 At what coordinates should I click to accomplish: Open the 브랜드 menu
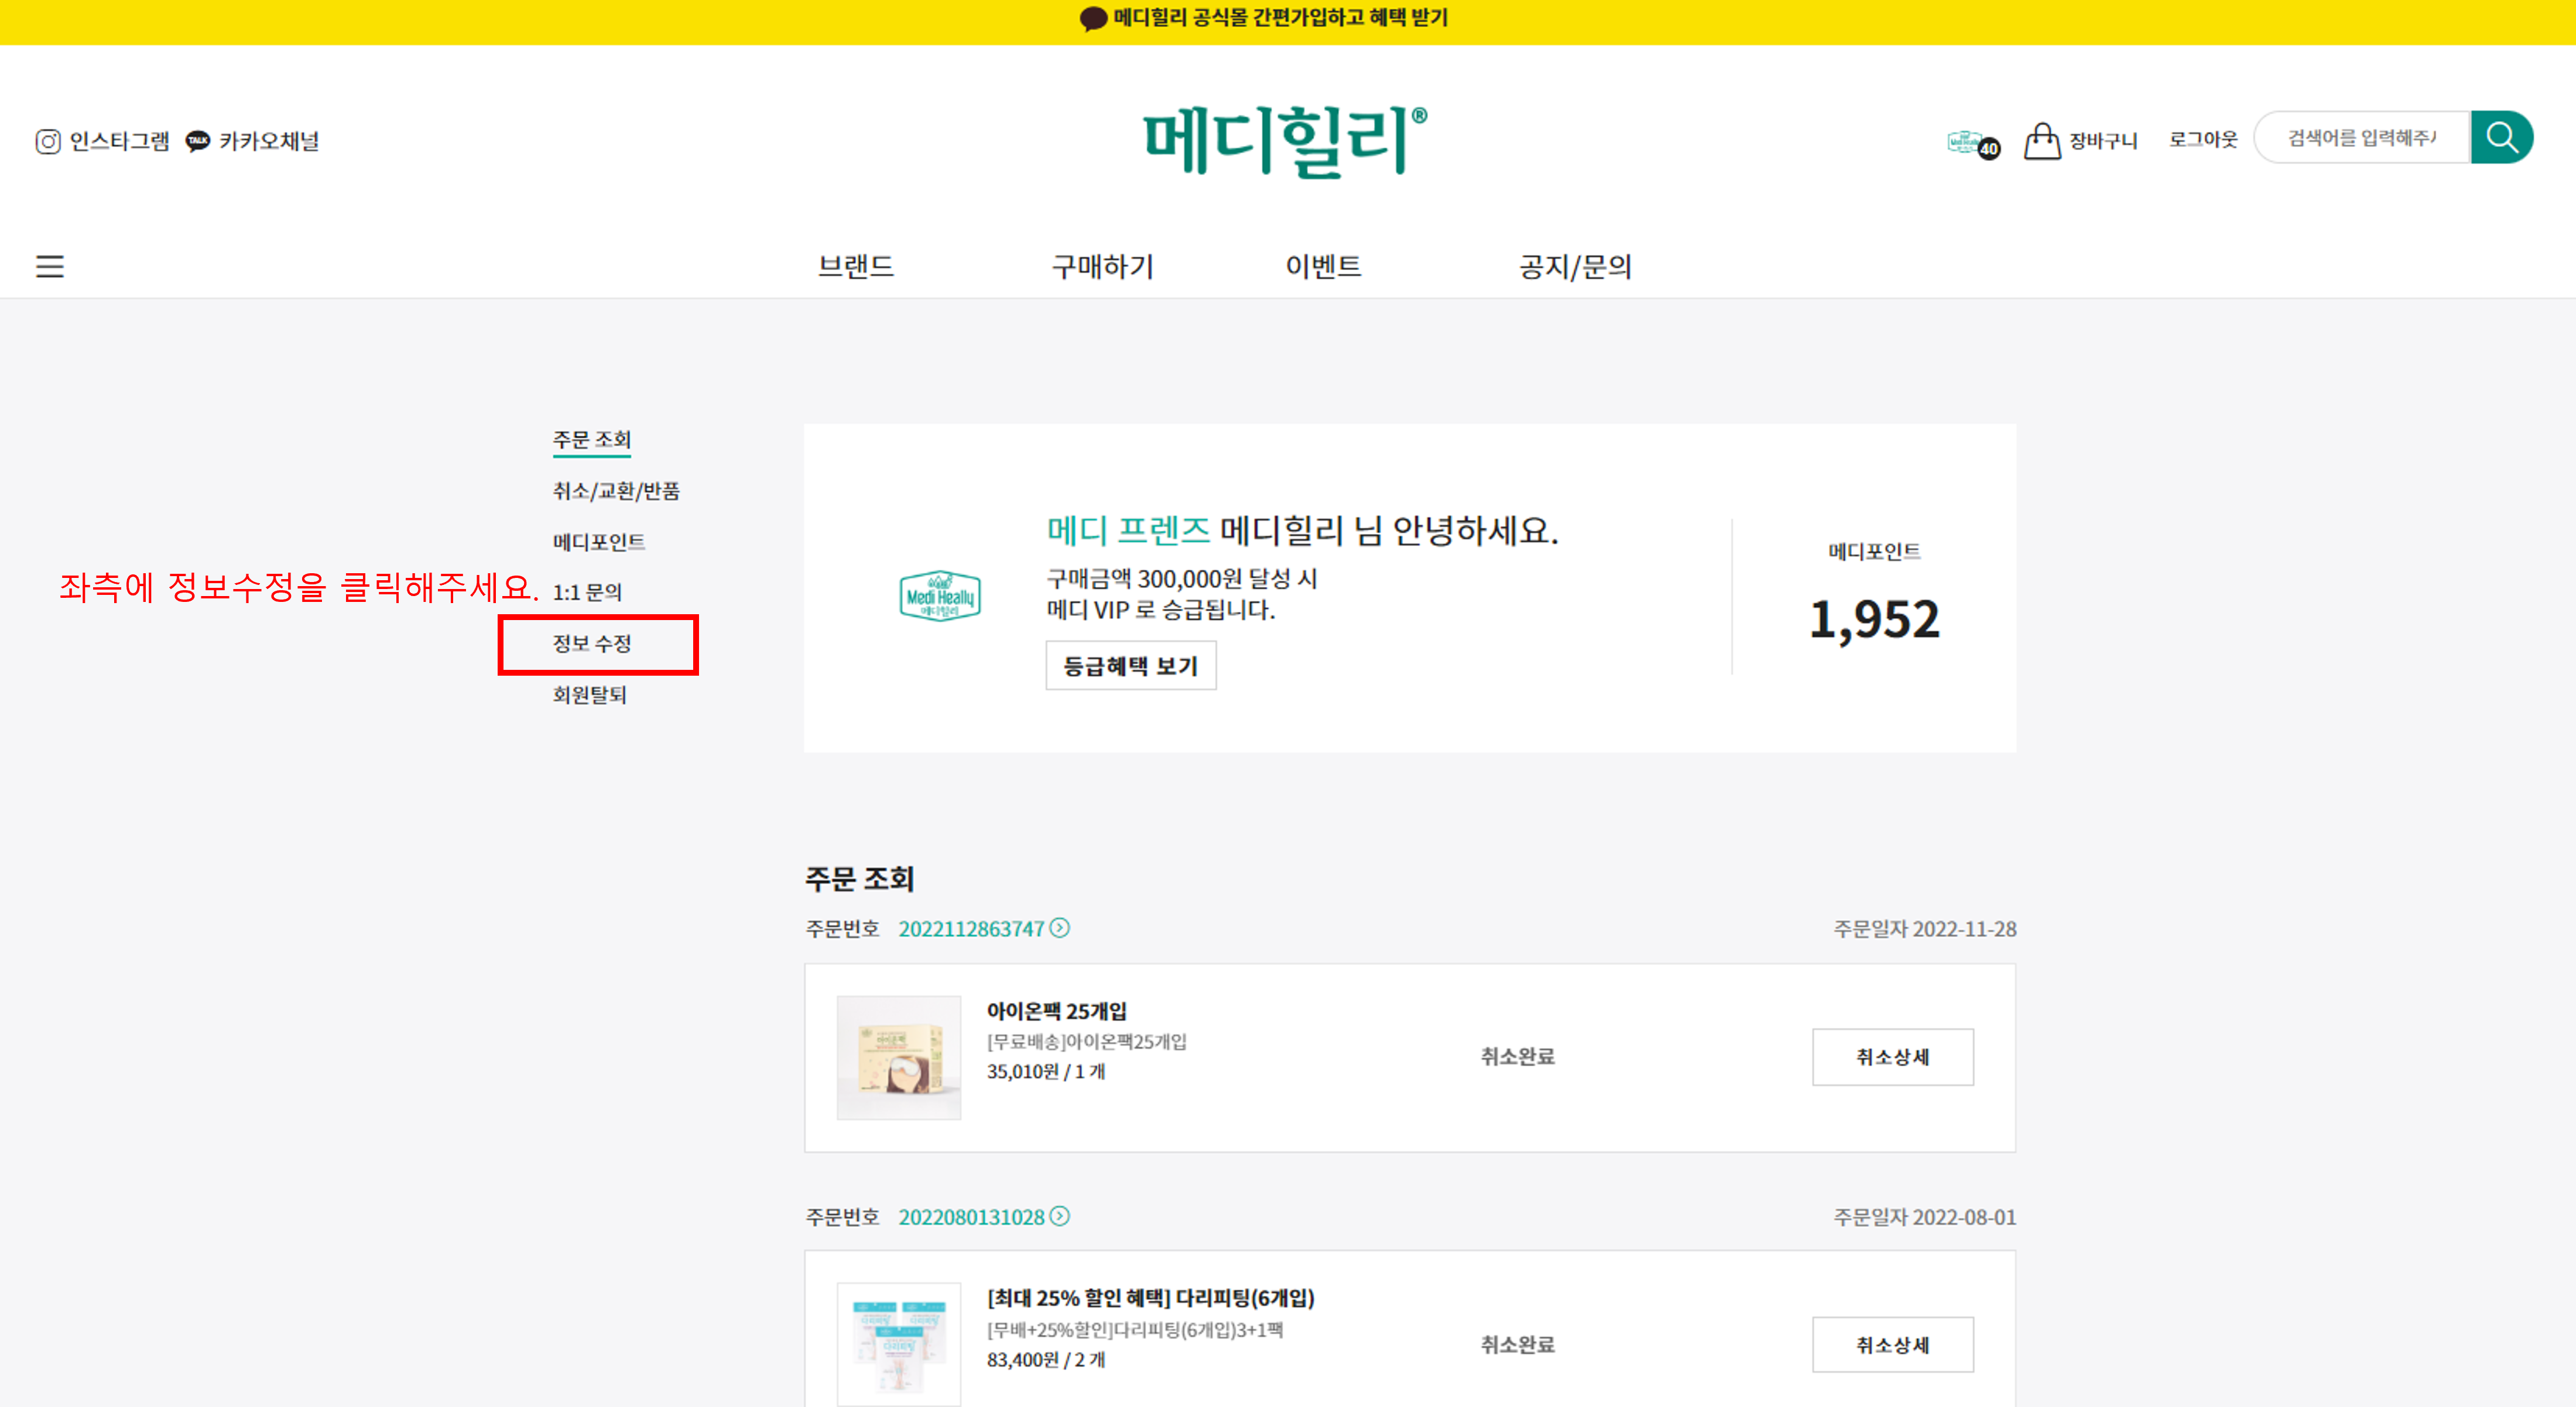pyautogui.click(x=856, y=266)
